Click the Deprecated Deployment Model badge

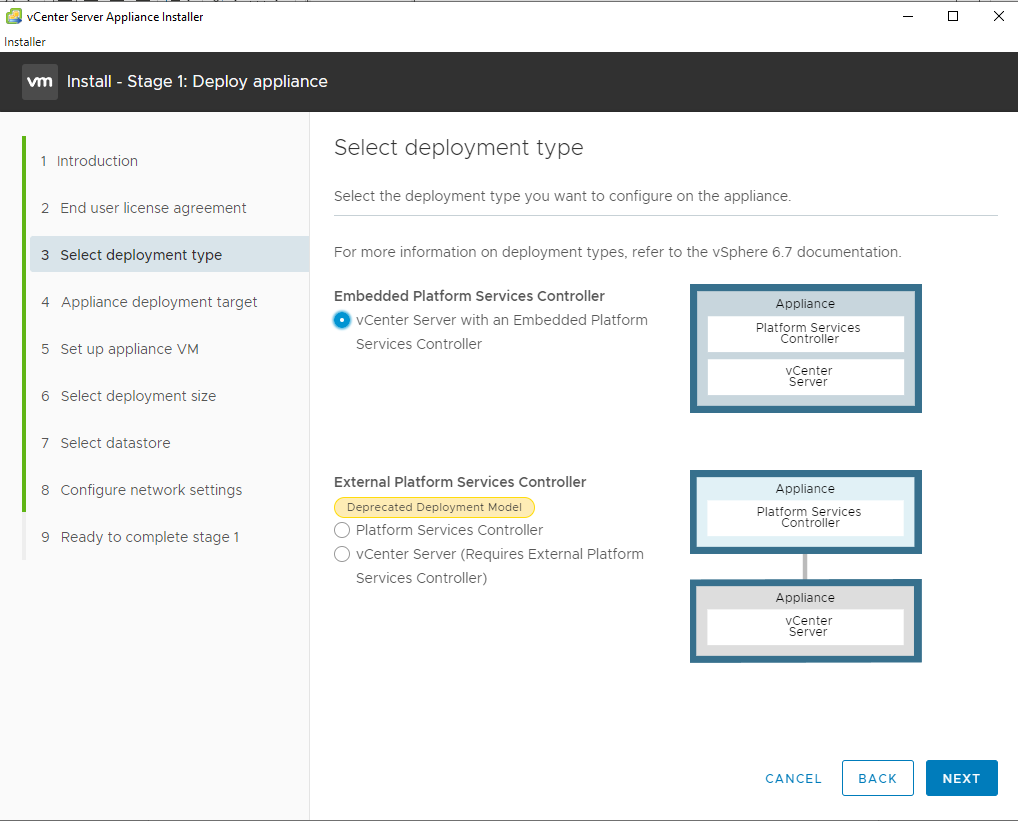(x=434, y=507)
